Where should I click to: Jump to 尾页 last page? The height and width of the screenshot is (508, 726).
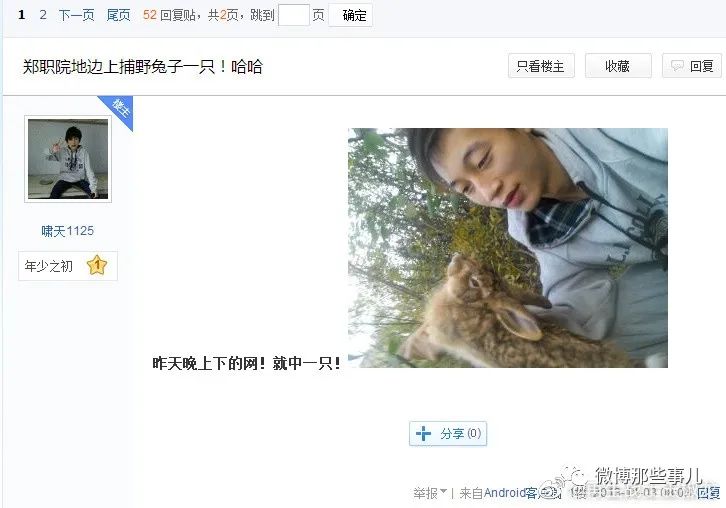(119, 15)
